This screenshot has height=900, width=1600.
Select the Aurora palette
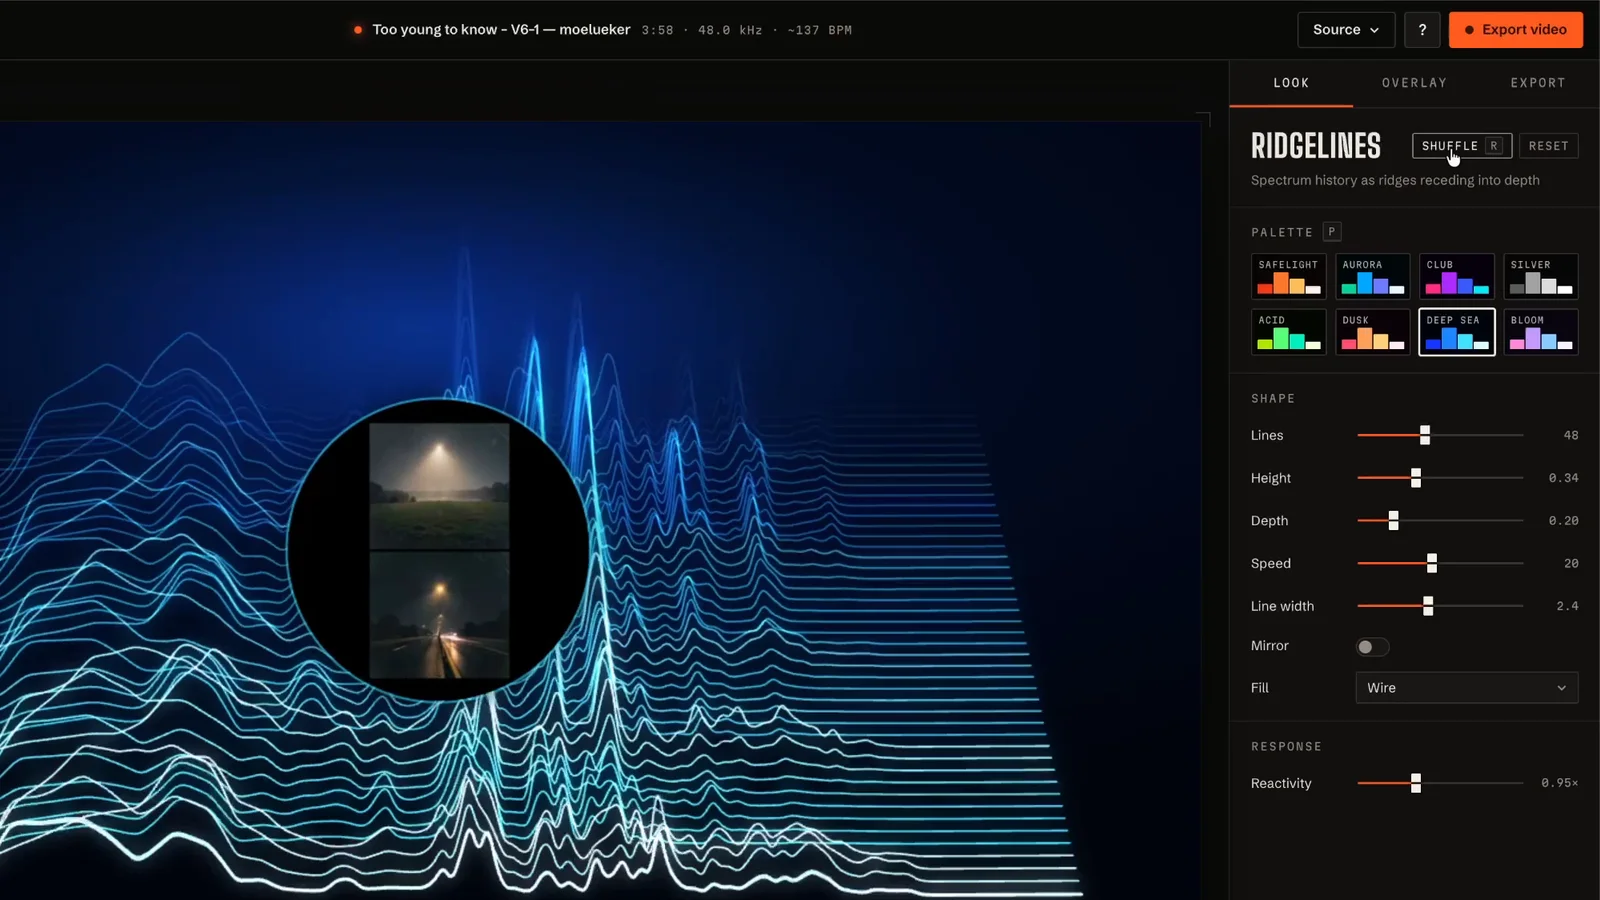1373,276
